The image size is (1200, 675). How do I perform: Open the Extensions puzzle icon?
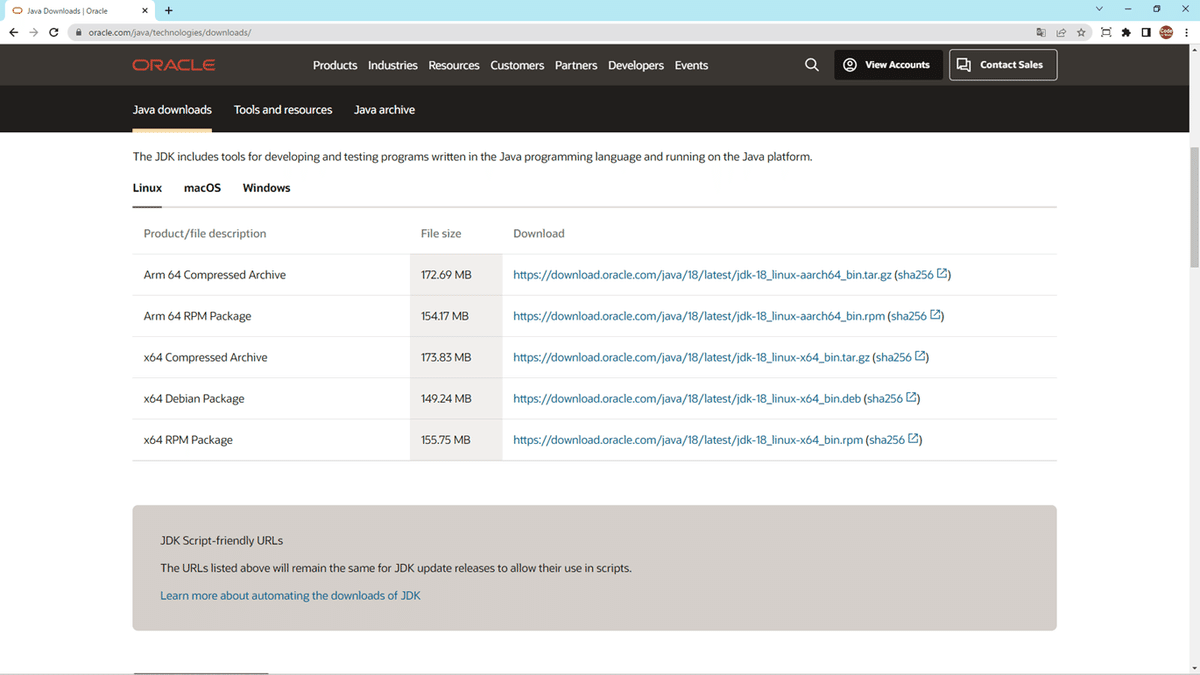point(1127,32)
